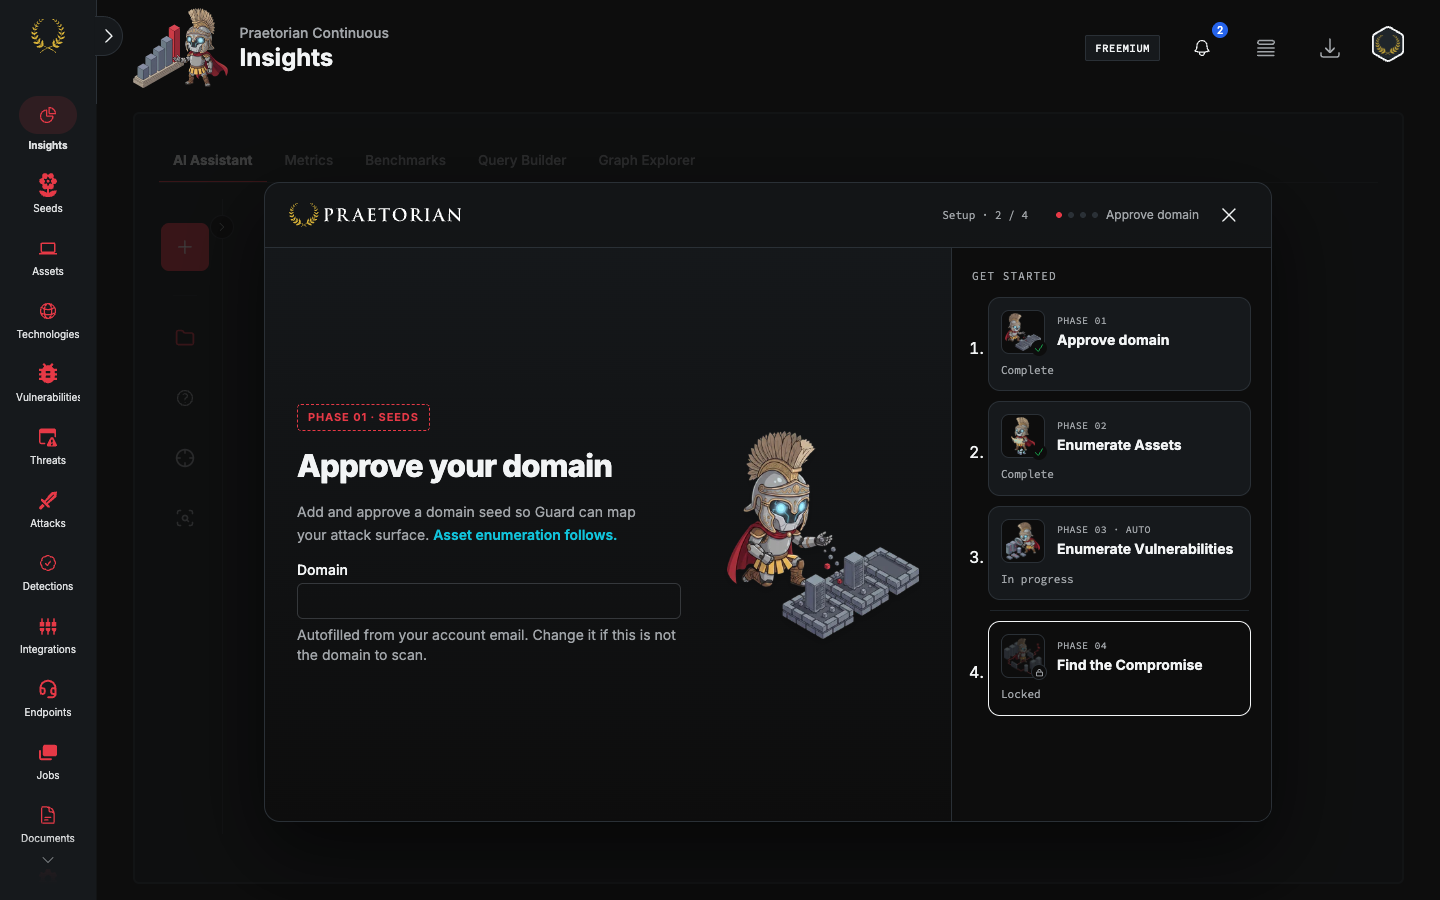Click the Phase 02 gladiator thumbnail
Viewport: 1440px width, 900px height.
click(1023, 436)
